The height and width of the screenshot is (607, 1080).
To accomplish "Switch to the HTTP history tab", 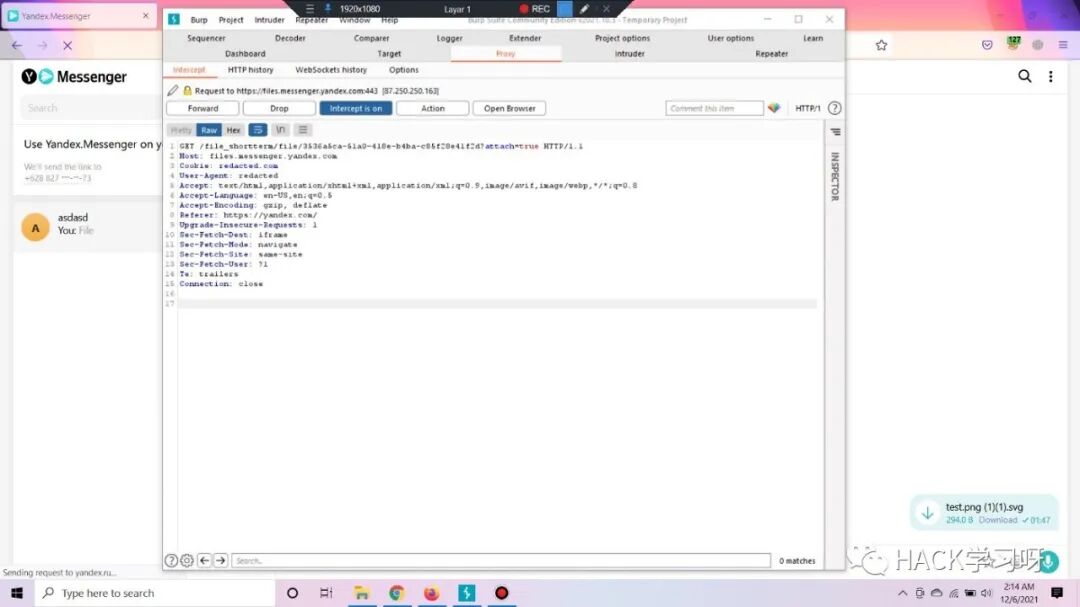I will [x=251, y=70].
